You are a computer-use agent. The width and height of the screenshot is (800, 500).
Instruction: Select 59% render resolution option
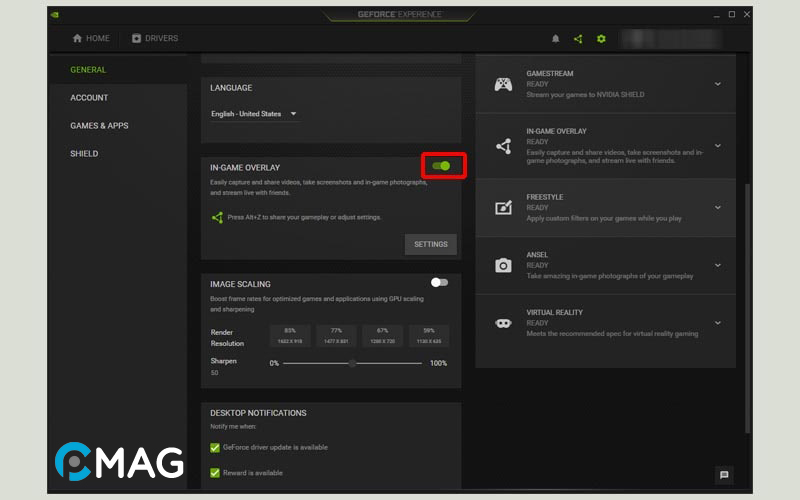(429, 336)
